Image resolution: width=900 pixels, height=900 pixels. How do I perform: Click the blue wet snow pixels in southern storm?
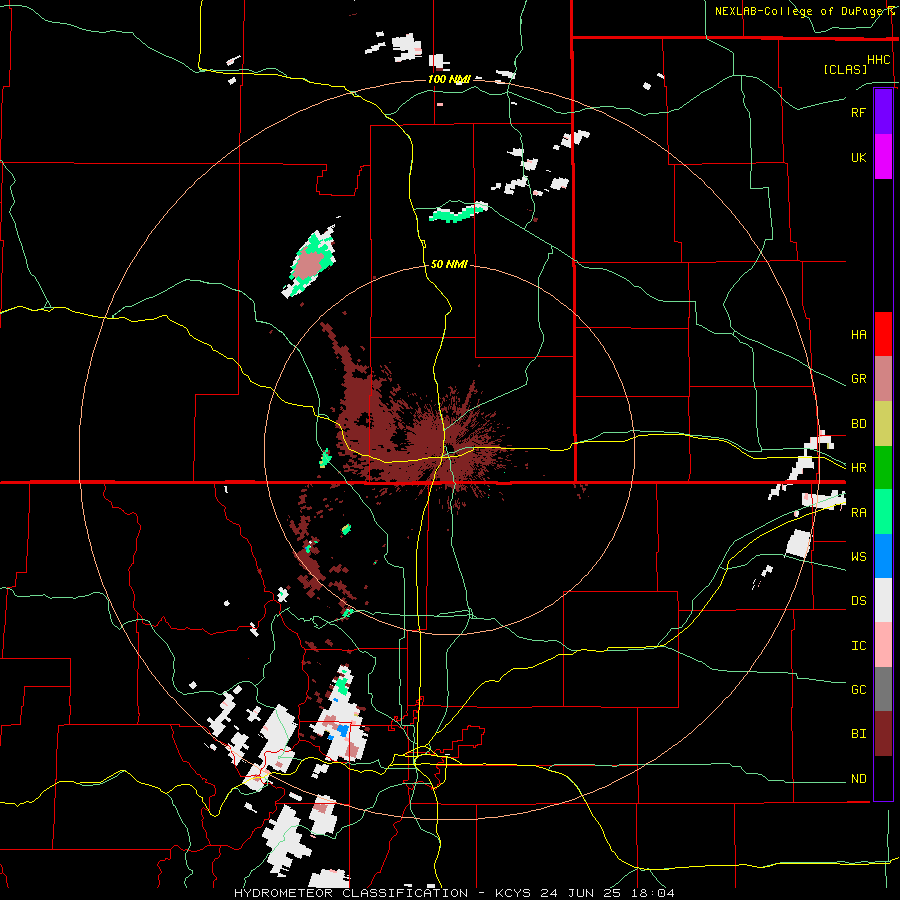pyautogui.click(x=342, y=730)
